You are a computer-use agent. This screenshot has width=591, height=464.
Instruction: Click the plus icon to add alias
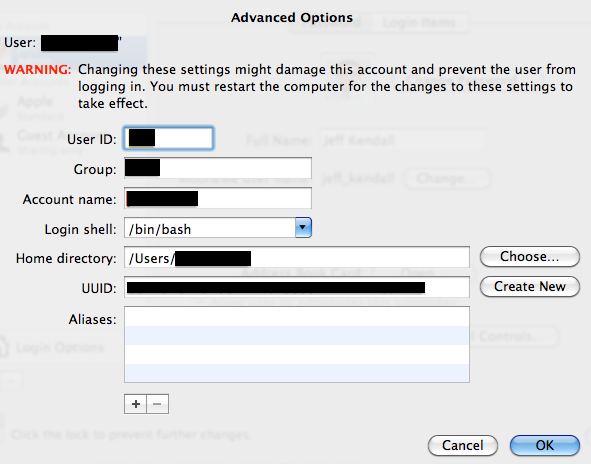(x=135, y=404)
